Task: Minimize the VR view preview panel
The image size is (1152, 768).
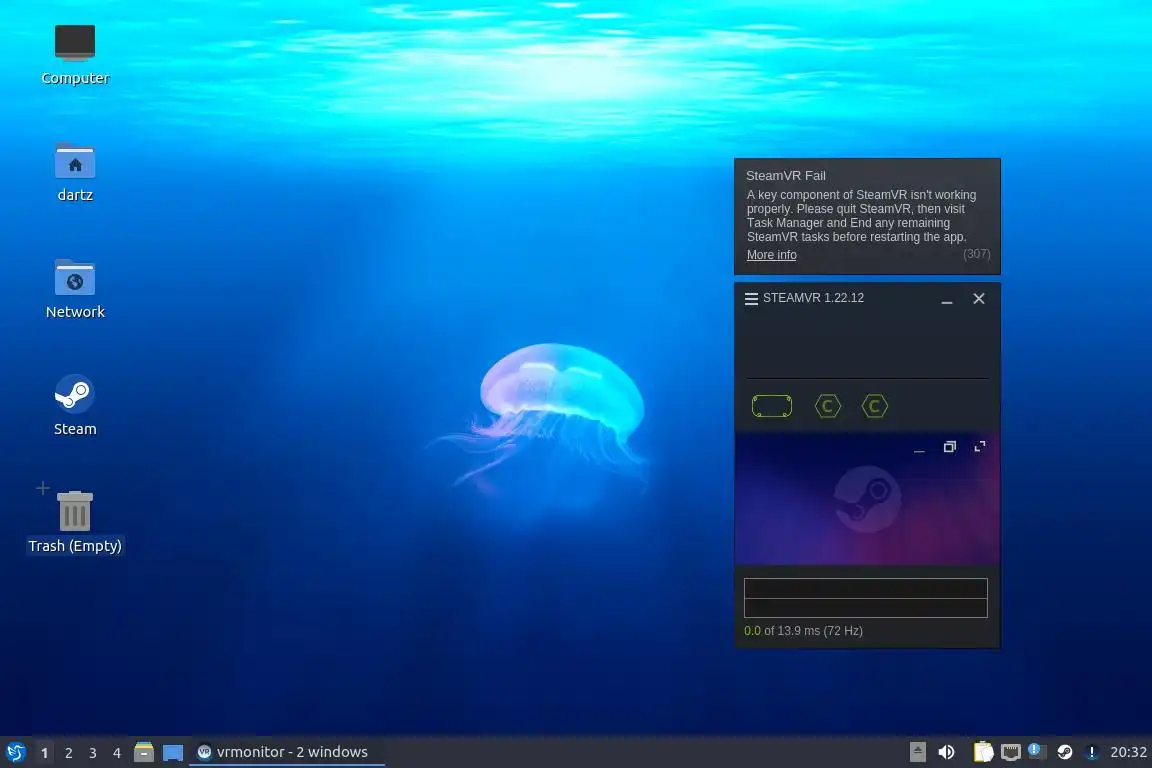Action: (x=919, y=447)
